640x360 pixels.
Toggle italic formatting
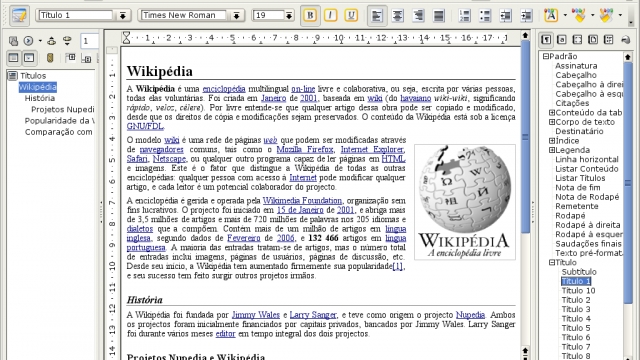tap(330, 16)
